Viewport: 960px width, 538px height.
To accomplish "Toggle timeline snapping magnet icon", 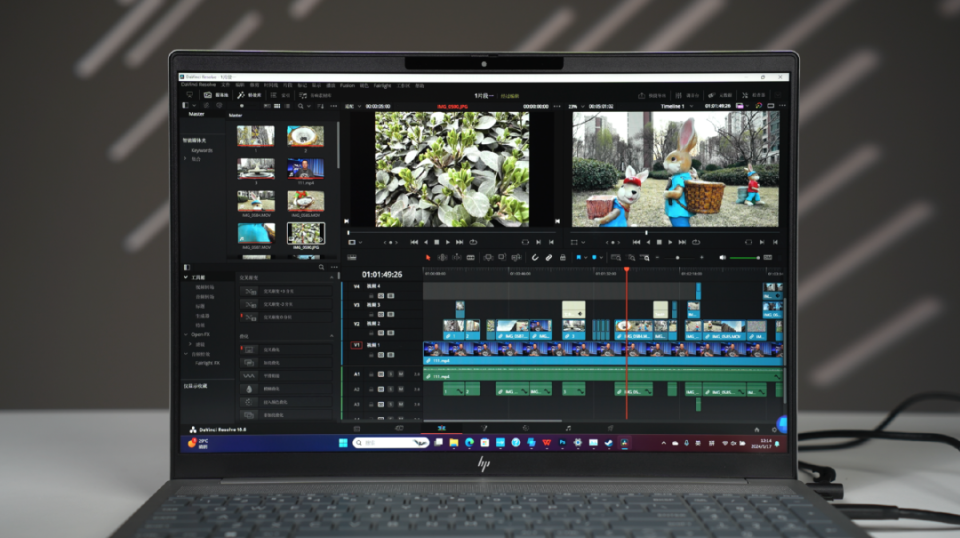I will [x=535, y=257].
